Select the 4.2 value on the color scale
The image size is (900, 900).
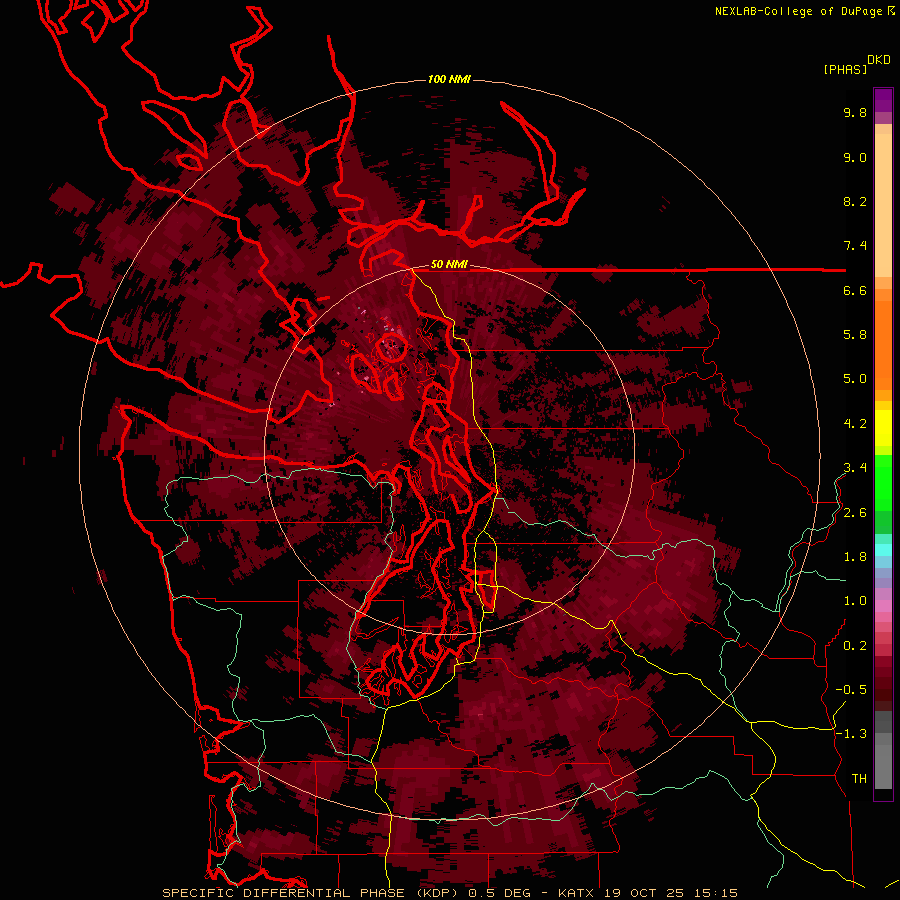coord(855,424)
